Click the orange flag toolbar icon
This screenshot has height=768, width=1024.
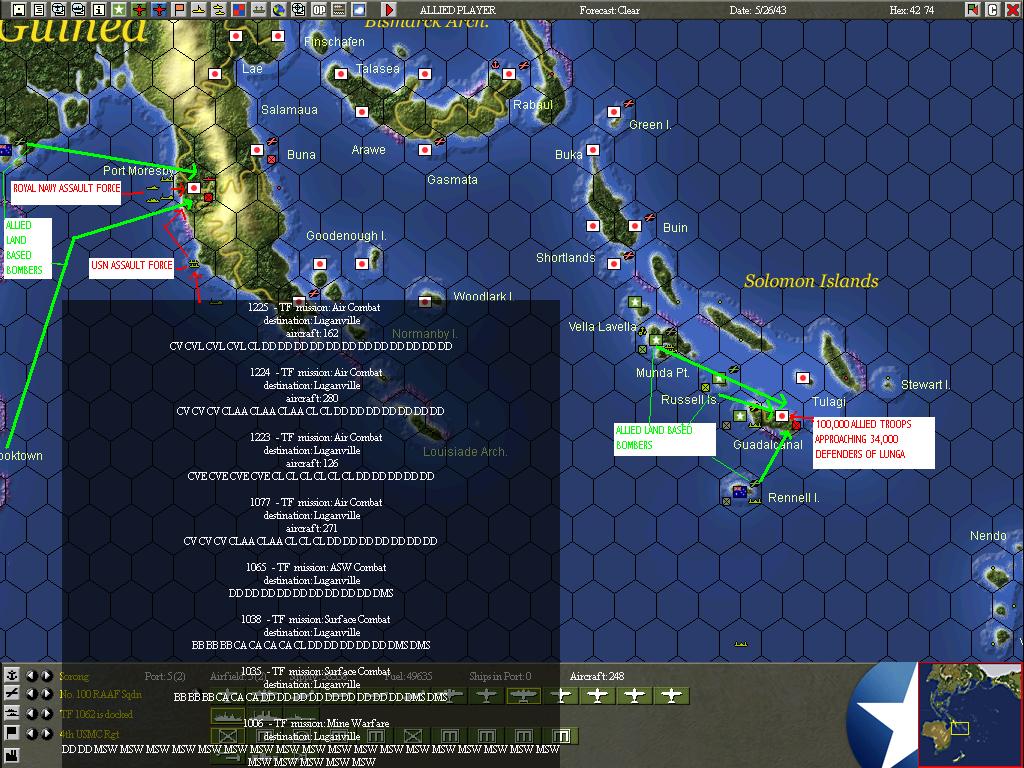point(179,10)
